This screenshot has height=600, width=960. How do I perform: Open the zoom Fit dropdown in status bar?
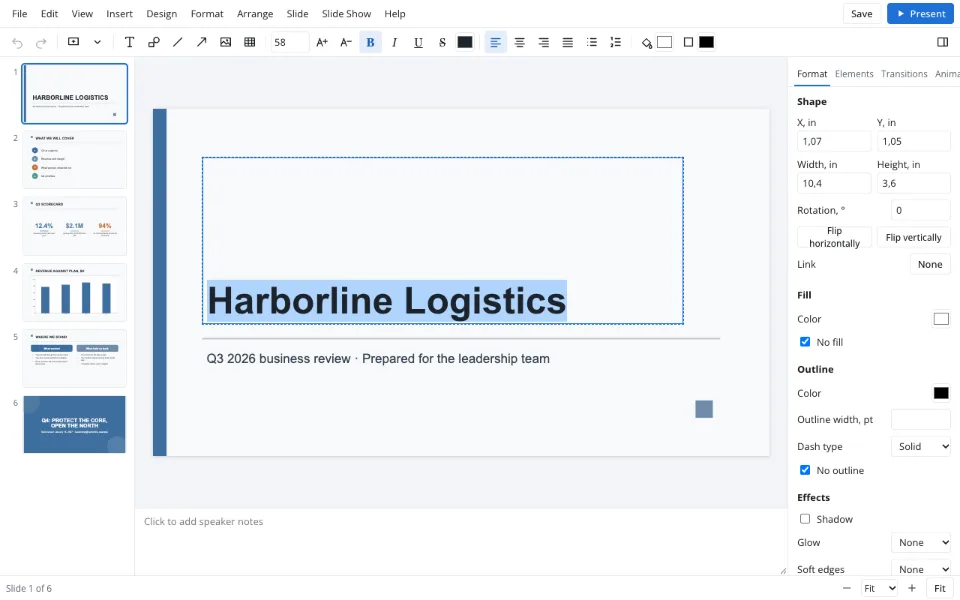click(x=879, y=588)
